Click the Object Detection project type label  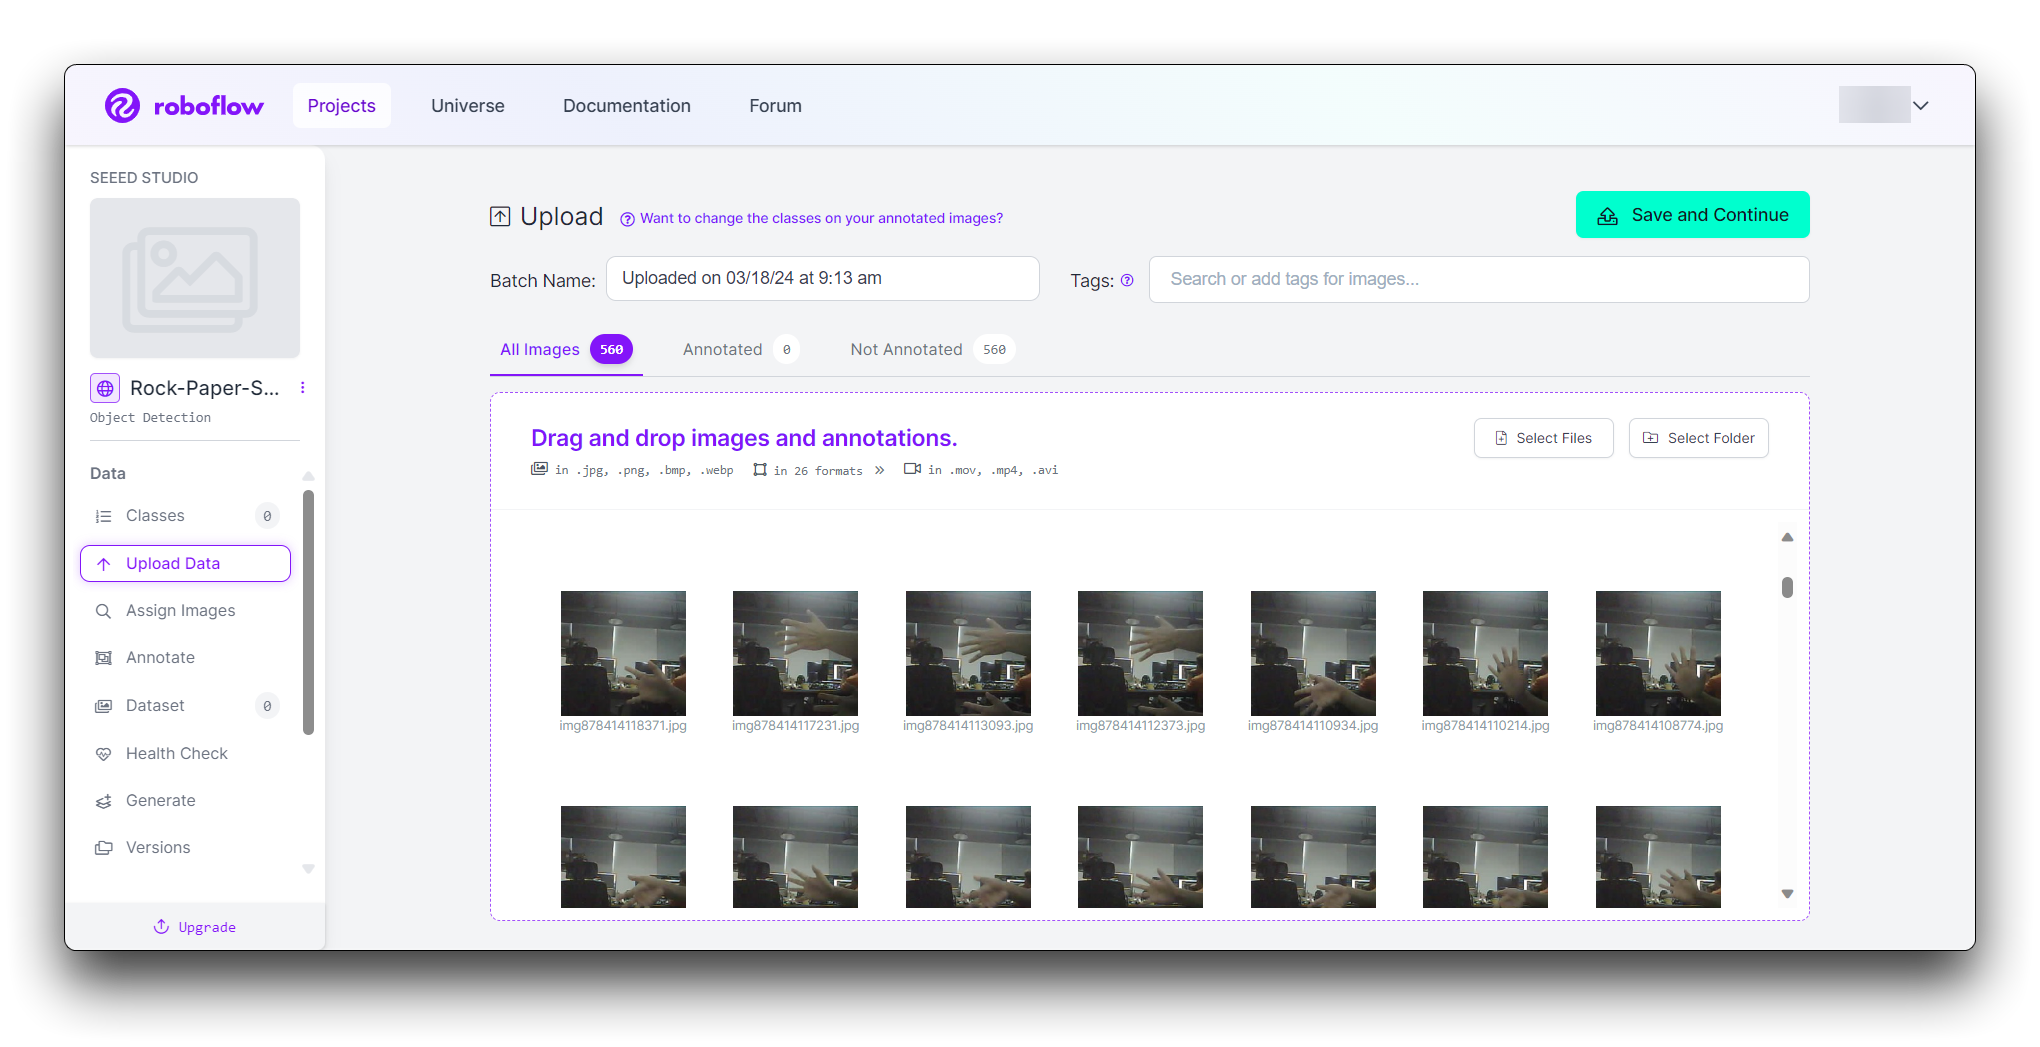click(x=151, y=418)
